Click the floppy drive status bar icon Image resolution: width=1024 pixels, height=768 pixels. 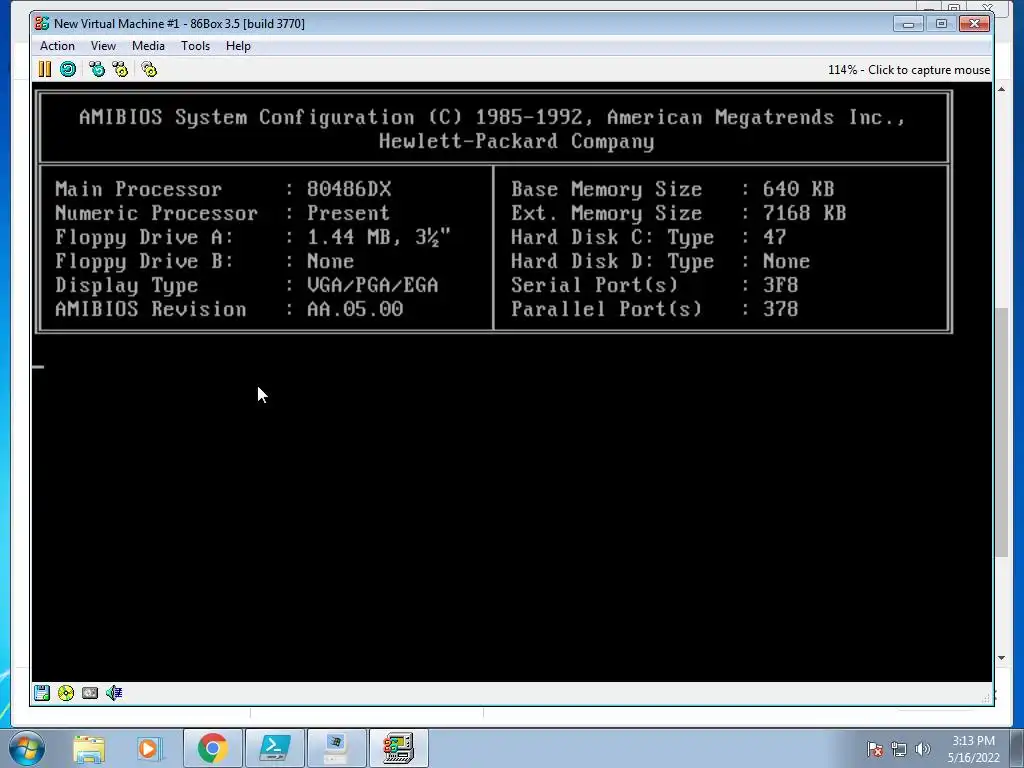coord(42,693)
